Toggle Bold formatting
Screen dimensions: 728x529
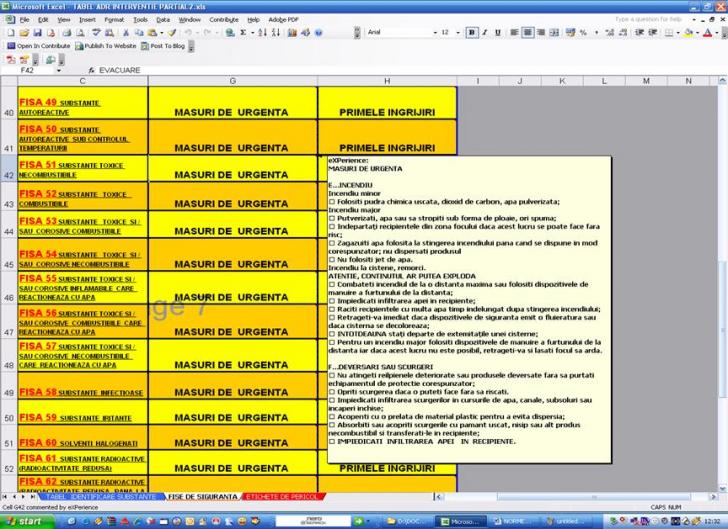472,33
